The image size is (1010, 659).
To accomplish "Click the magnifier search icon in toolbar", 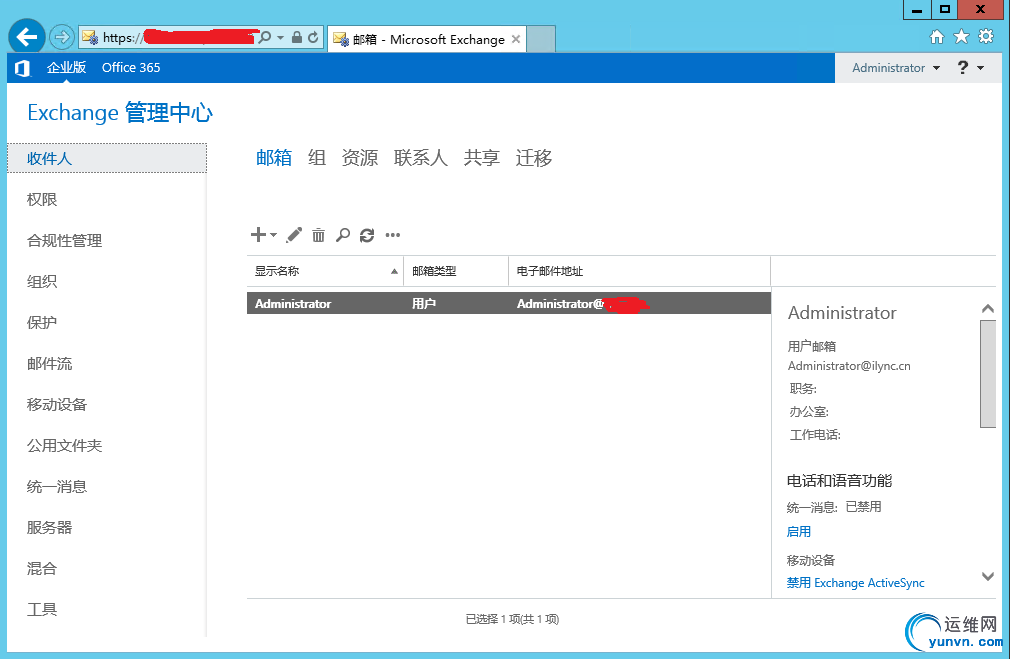I will (343, 235).
